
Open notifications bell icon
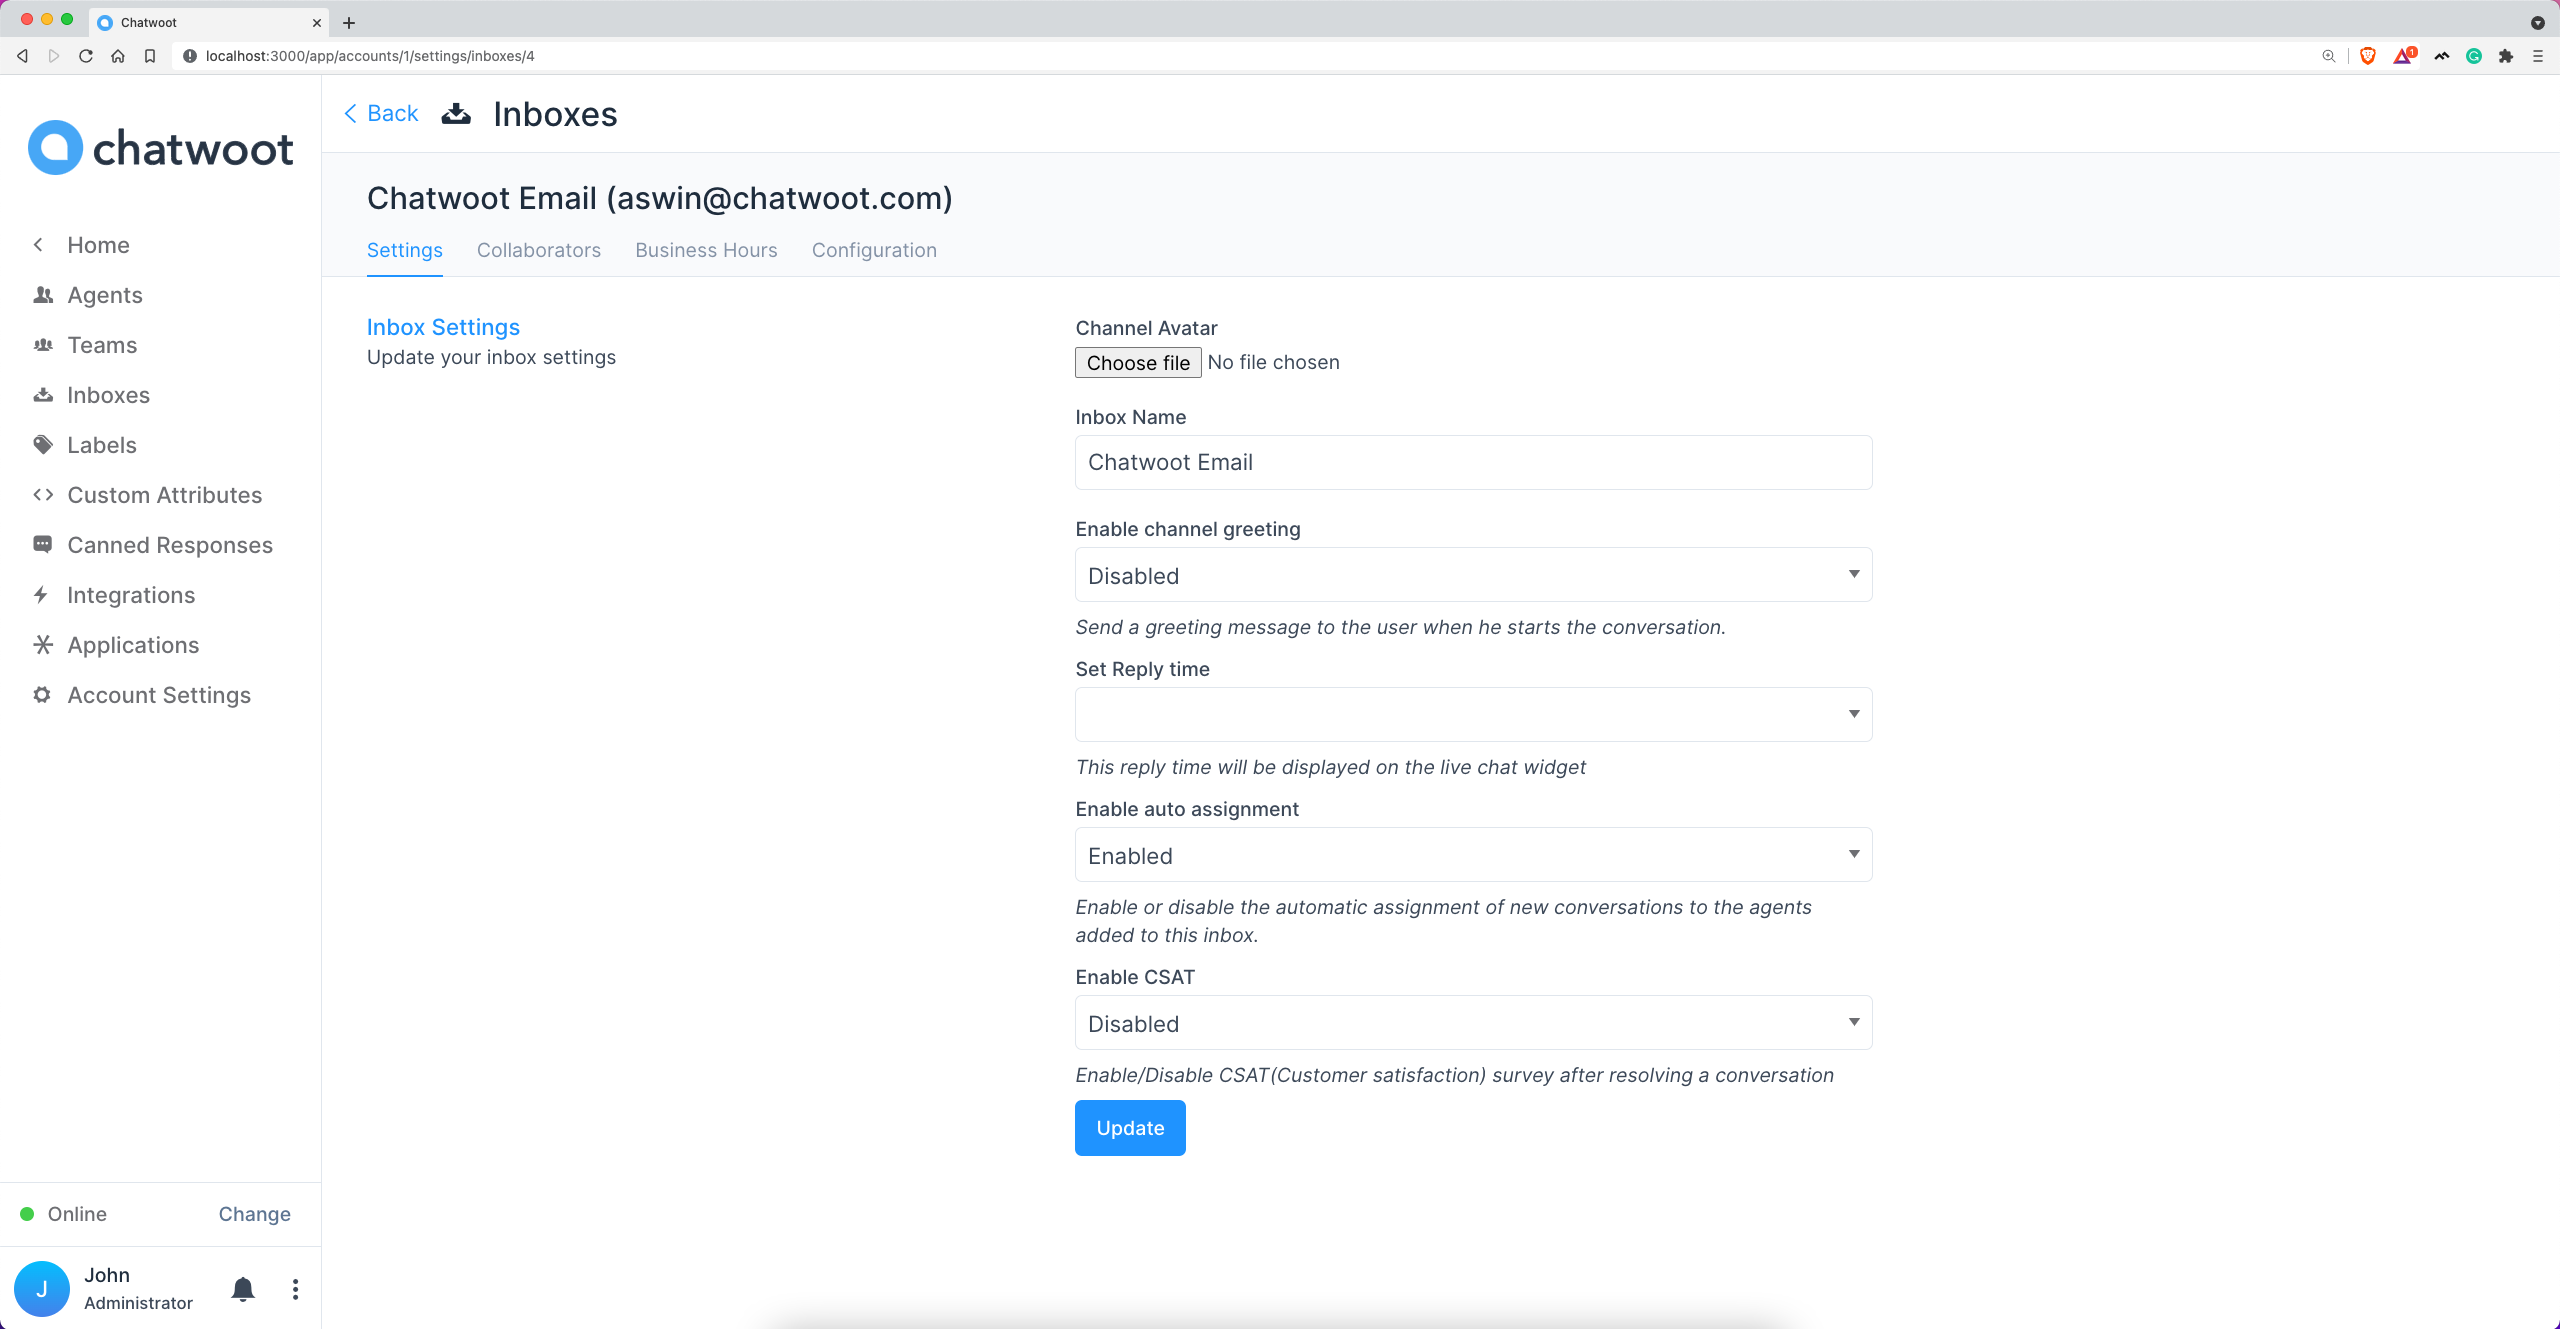pyautogui.click(x=243, y=1289)
